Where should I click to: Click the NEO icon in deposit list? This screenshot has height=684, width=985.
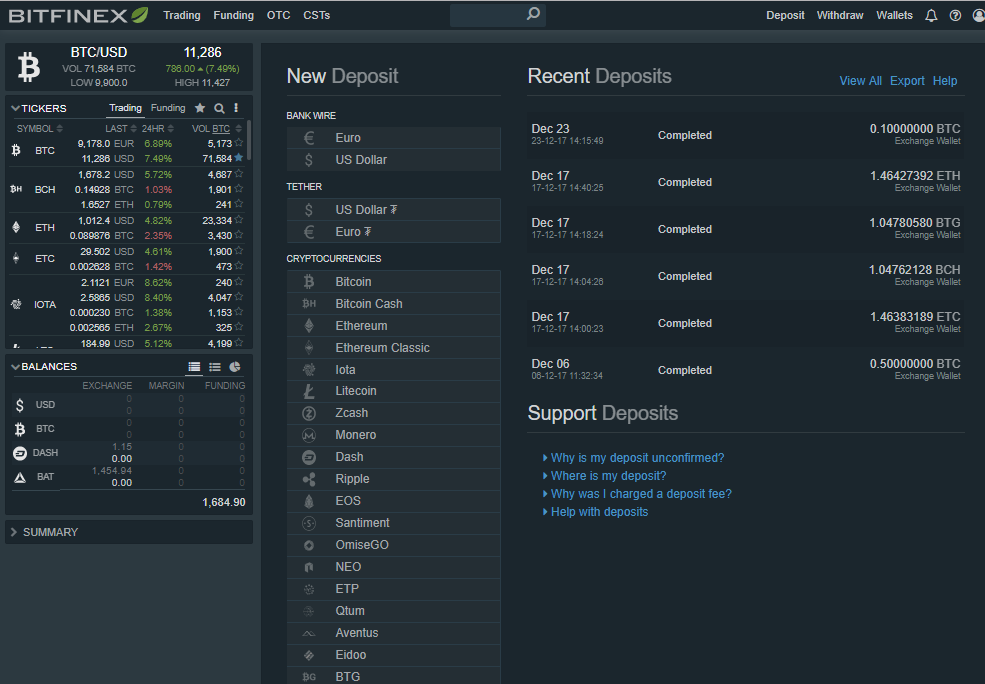click(308, 567)
